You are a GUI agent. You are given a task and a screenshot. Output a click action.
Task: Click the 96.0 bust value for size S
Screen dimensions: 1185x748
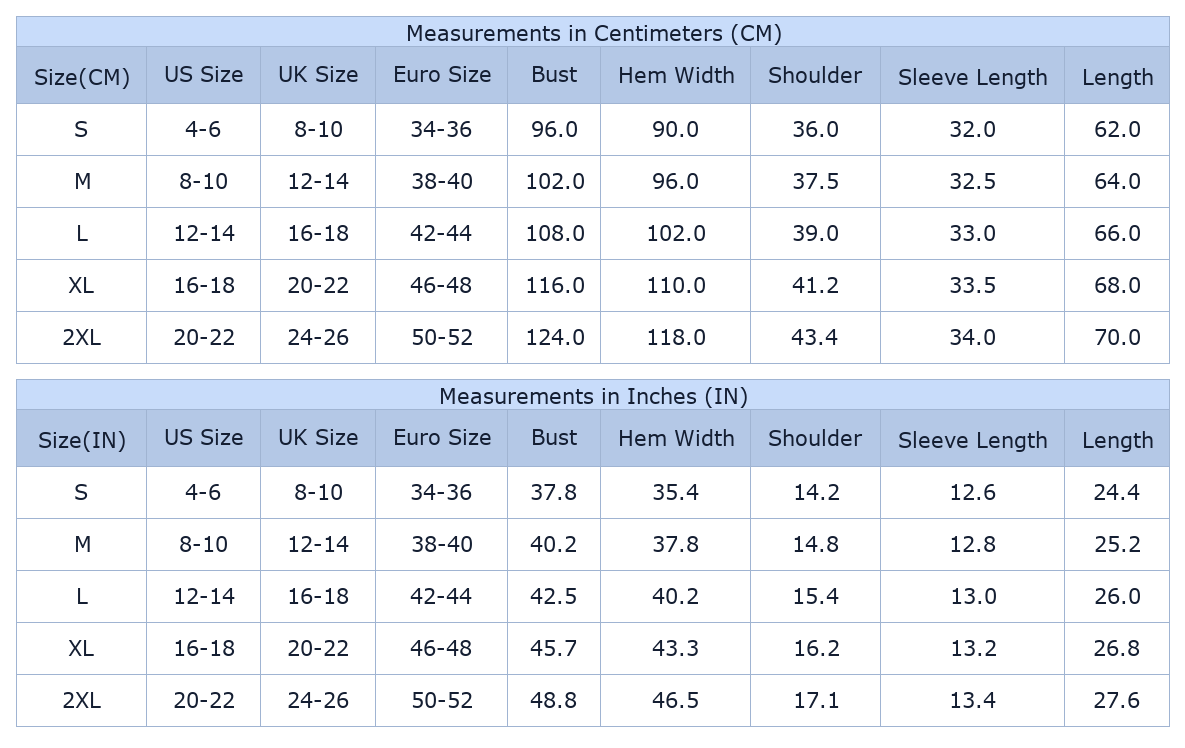tap(554, 130)
